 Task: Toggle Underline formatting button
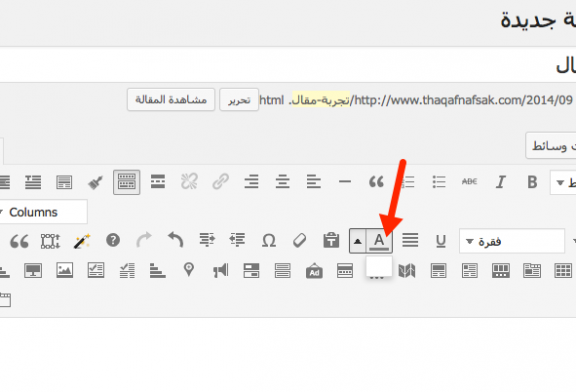coord(440,241)
